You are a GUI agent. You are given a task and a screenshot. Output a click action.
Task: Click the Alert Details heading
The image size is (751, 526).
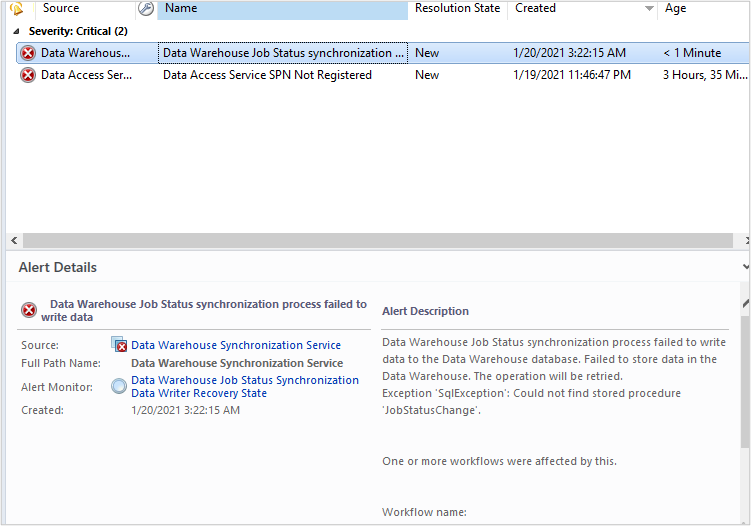57,267
